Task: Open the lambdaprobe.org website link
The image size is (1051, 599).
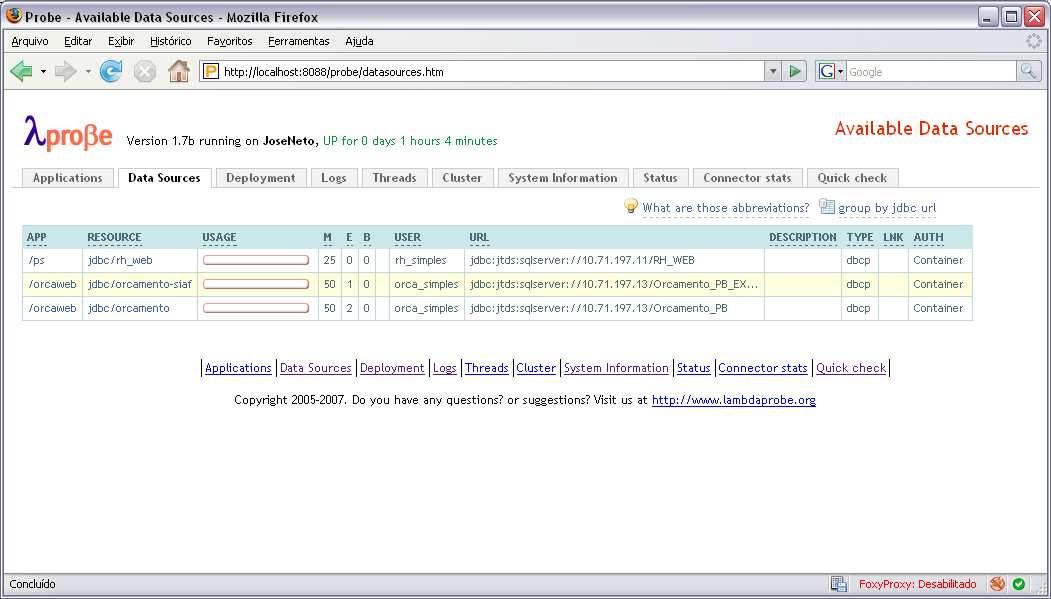Action: tap(733, 400)
